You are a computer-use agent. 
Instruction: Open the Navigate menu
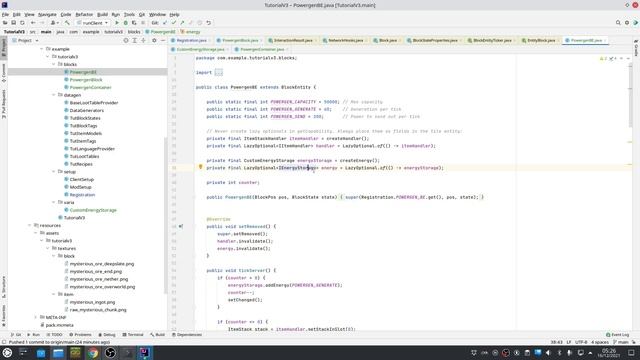pyautogui.click(x=47, y=14)
